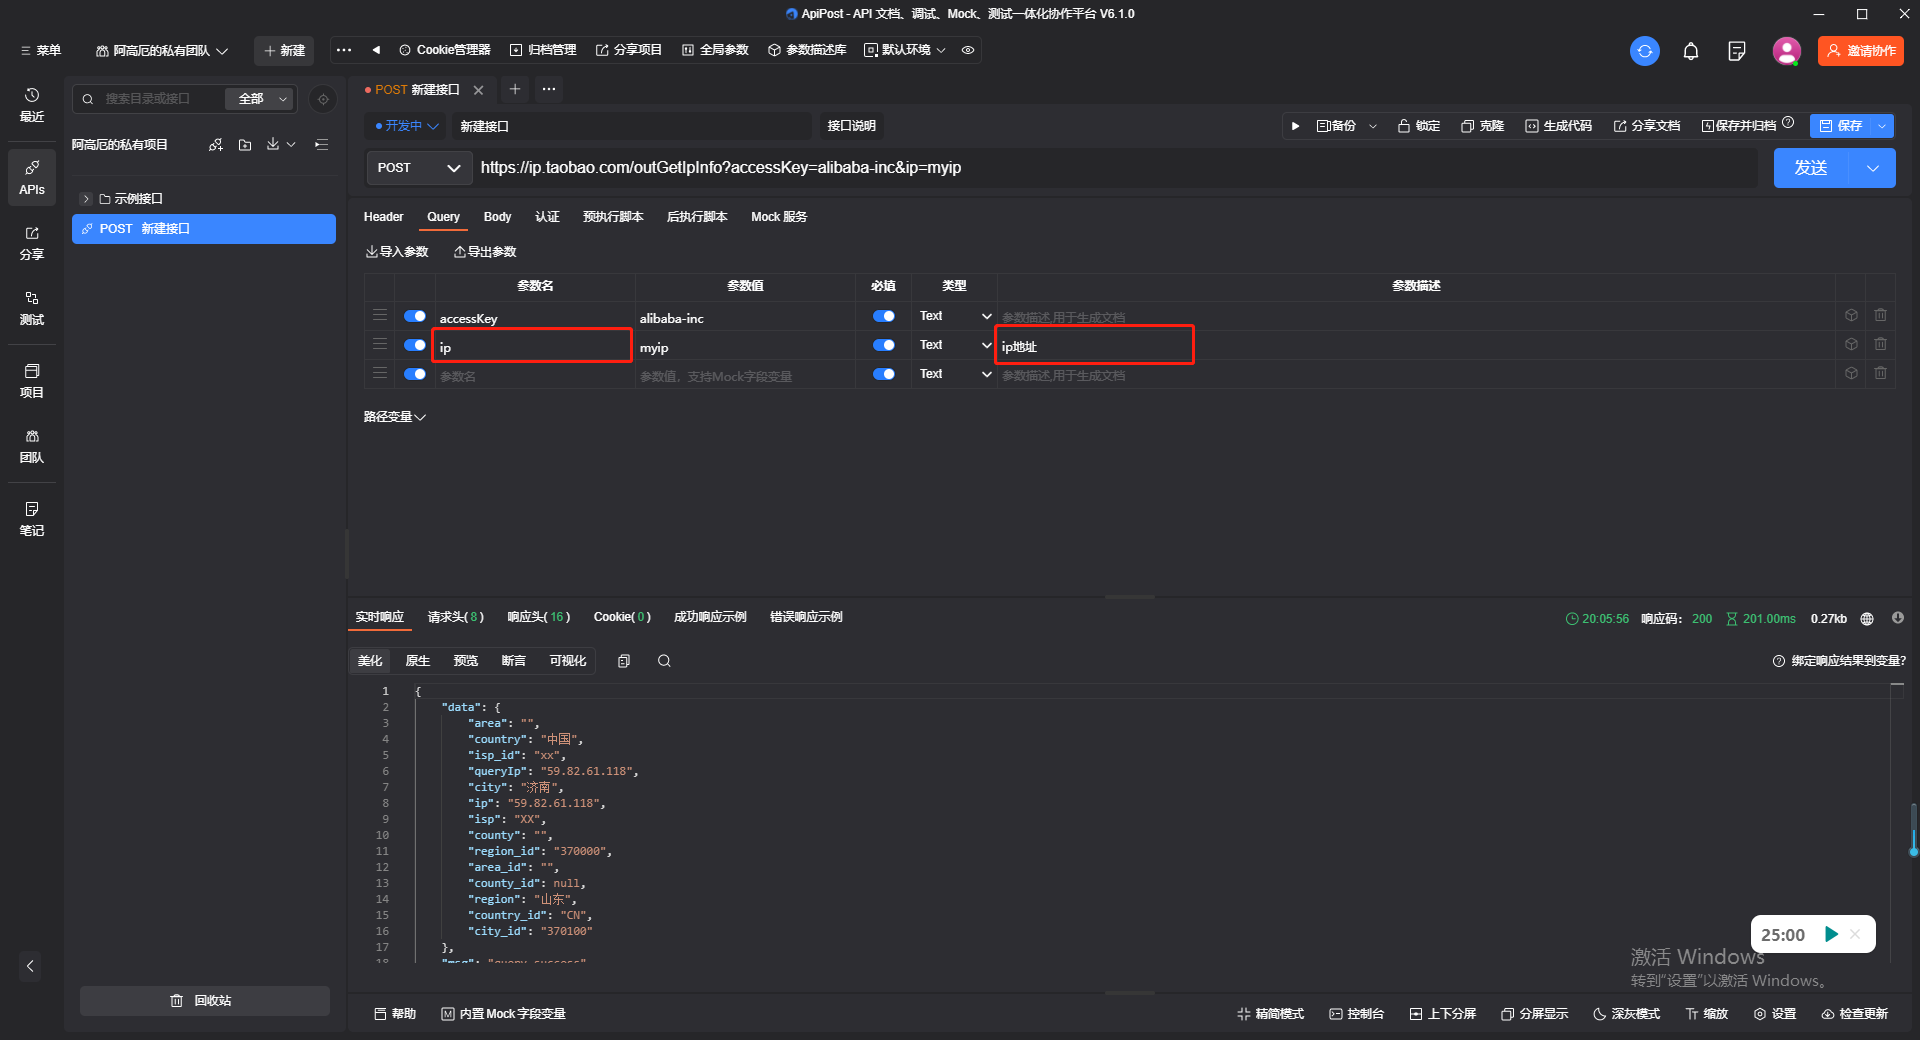
Task: Collapse the left sidebar with arrow
Action: 31,966
